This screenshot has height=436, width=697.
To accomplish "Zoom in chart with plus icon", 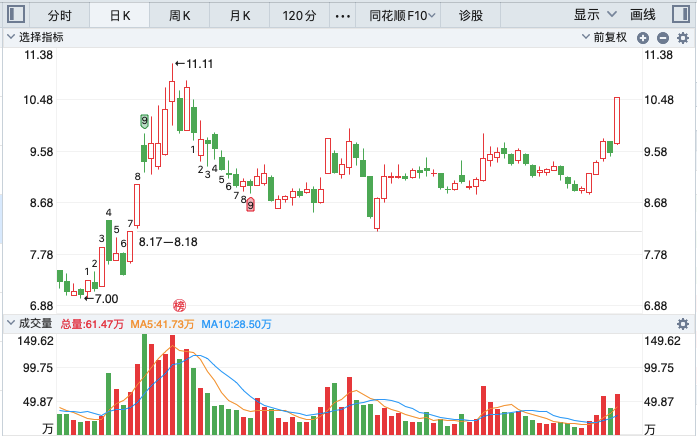I will coord(642,38).
